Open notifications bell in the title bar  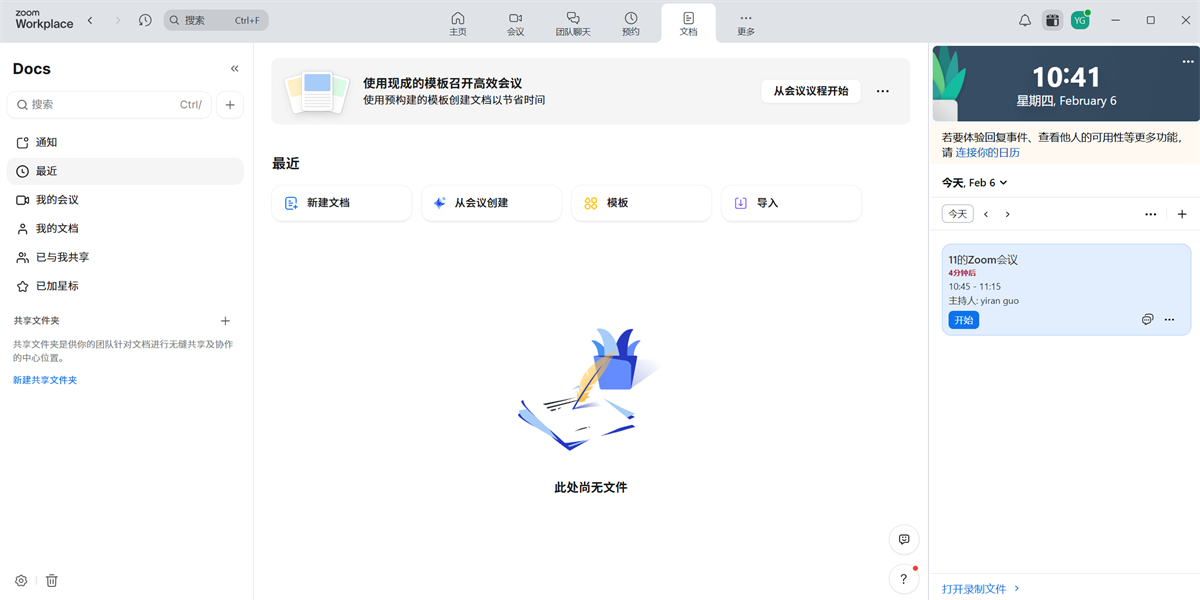pos(1024,19)
